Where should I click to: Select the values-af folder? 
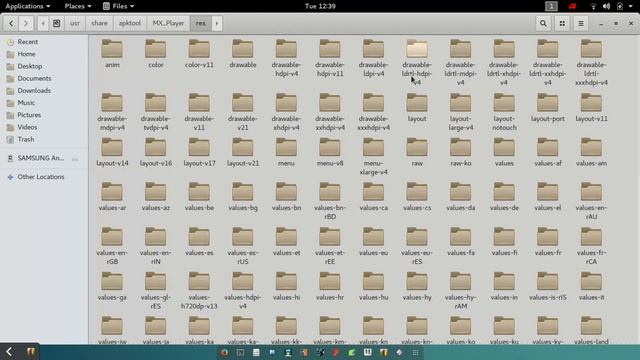click(x=548, y=152)
